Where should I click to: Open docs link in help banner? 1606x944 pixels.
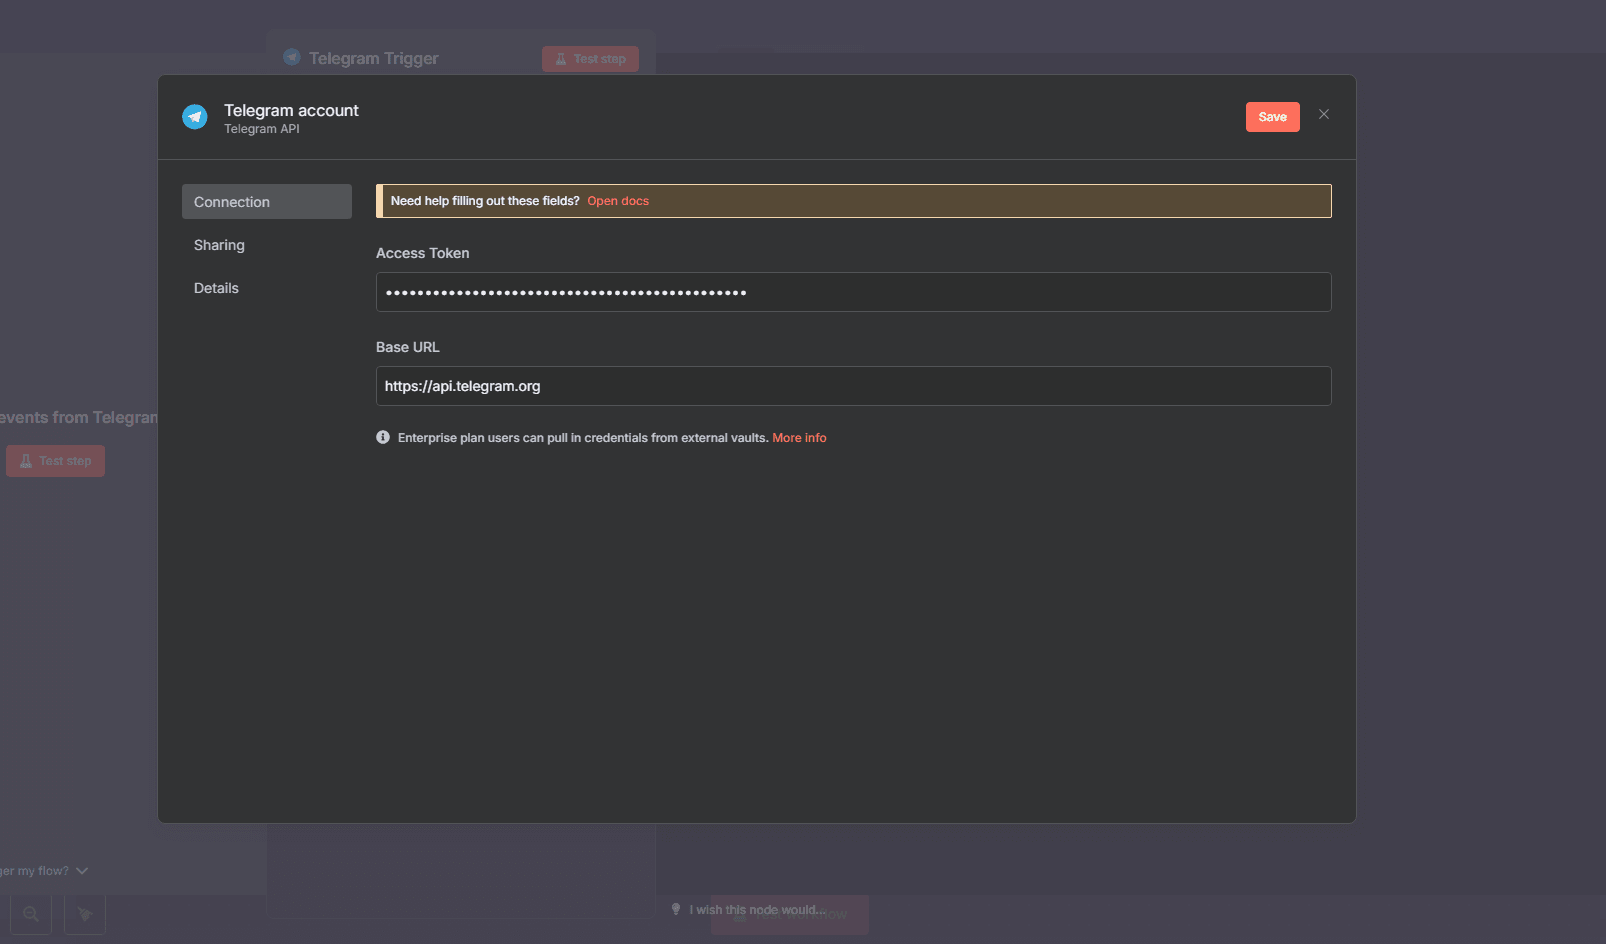618,201
